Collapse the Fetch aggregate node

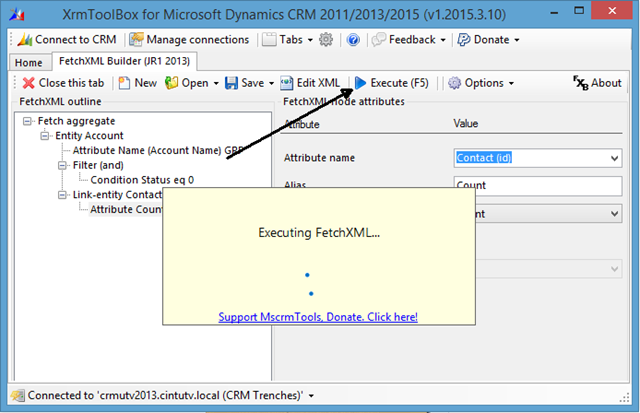click(27, 121)
